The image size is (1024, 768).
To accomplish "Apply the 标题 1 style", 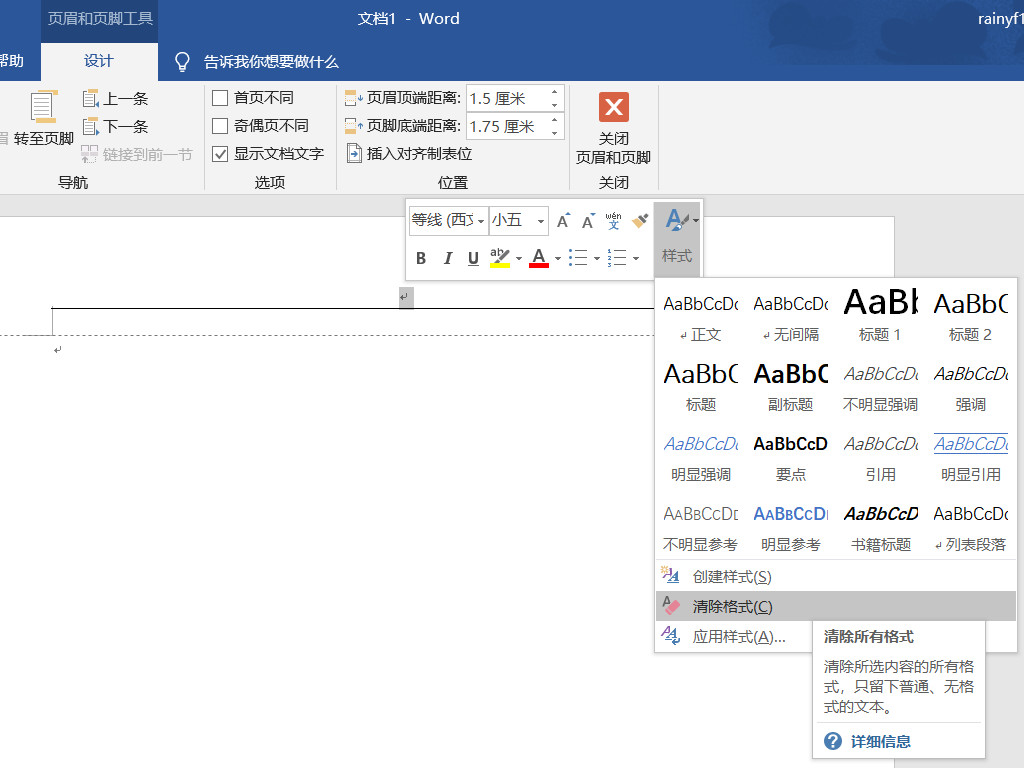I will [x=880, y=317].
